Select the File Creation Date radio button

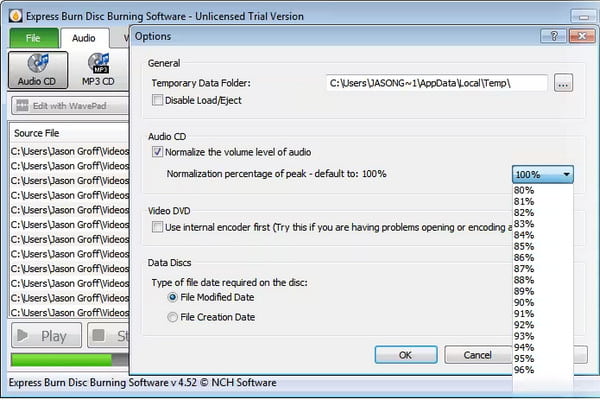[x=173, y=317]
